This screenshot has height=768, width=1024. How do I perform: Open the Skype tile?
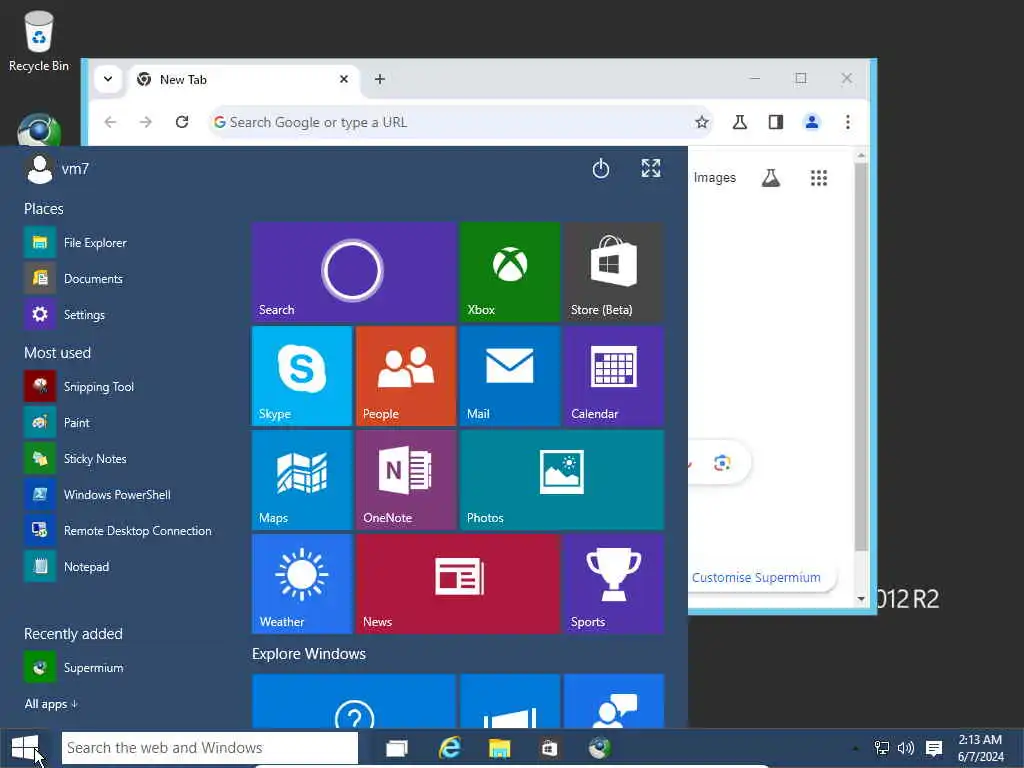click(302, 376)
